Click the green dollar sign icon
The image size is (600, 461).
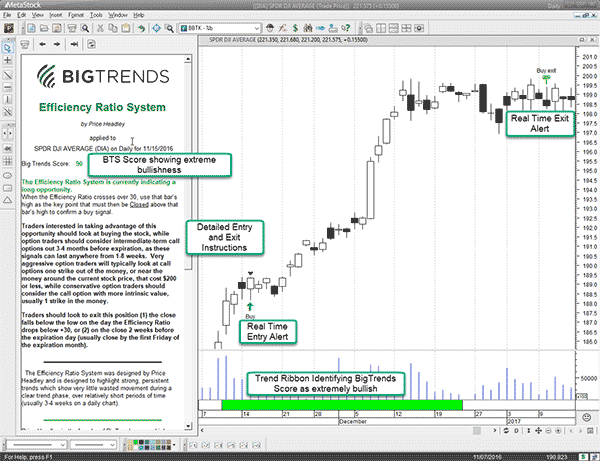point(295,28)
